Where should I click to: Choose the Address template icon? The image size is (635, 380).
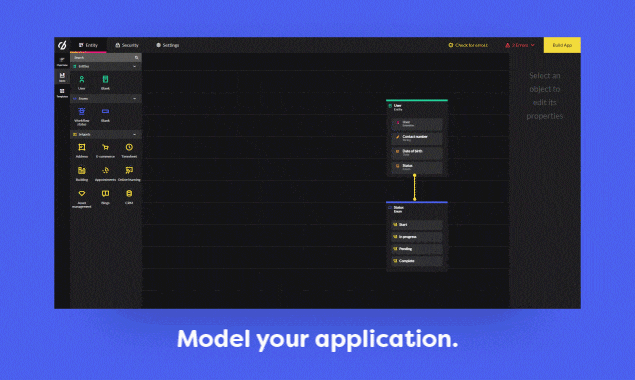click(82, 147)
